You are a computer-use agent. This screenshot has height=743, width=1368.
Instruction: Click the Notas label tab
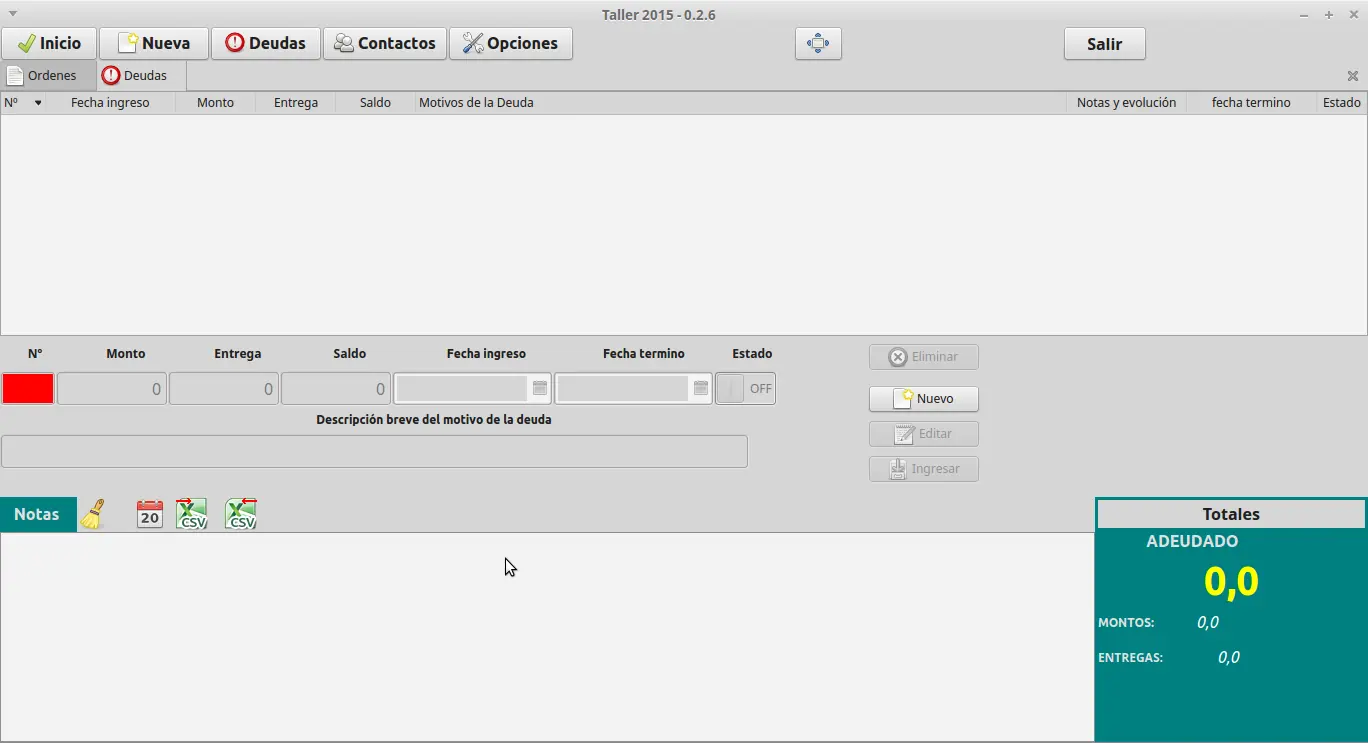click(x=38, y=514)
